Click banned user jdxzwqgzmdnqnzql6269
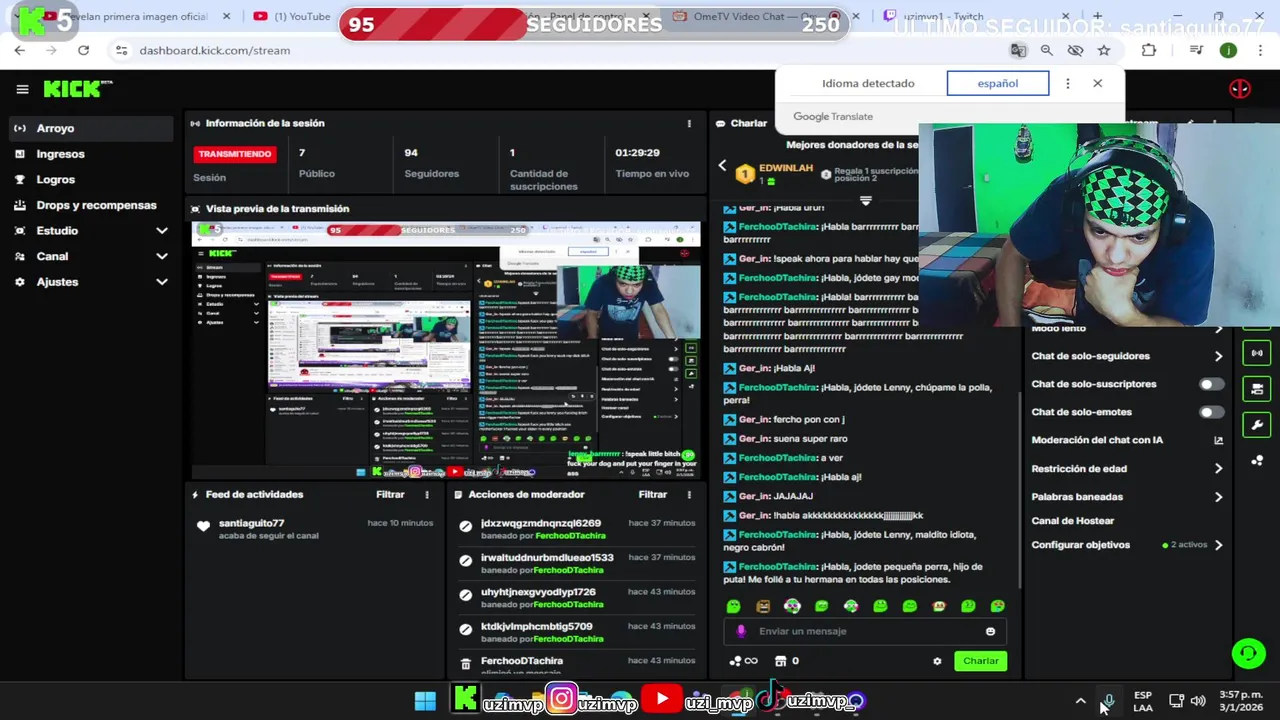 pos(541,523)
